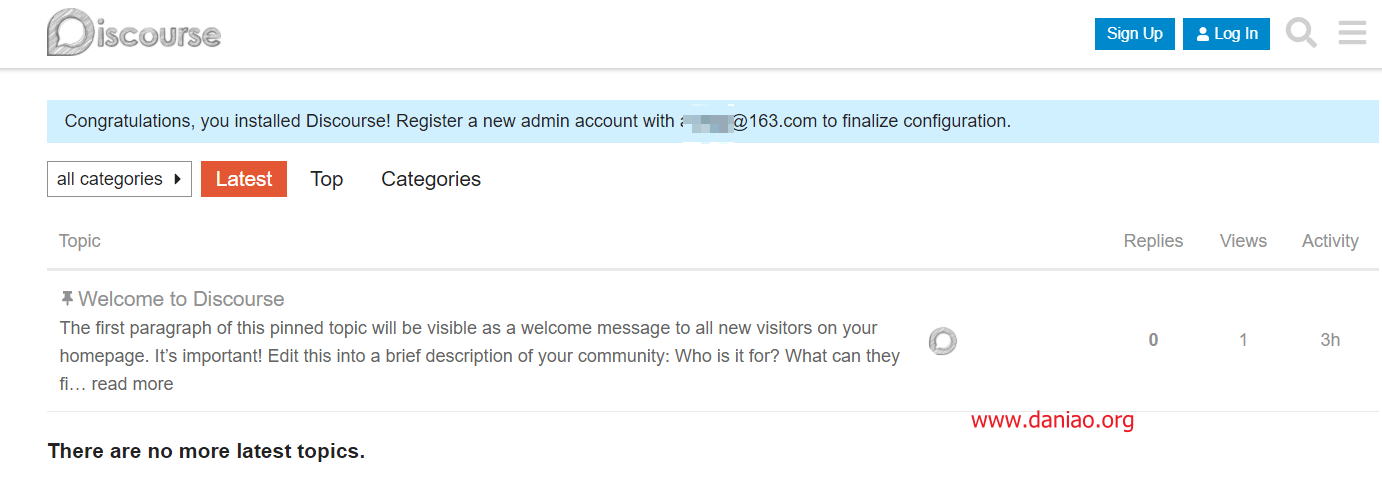Click the Topic column header
The image size is (1382, 494).
(80, 241)
